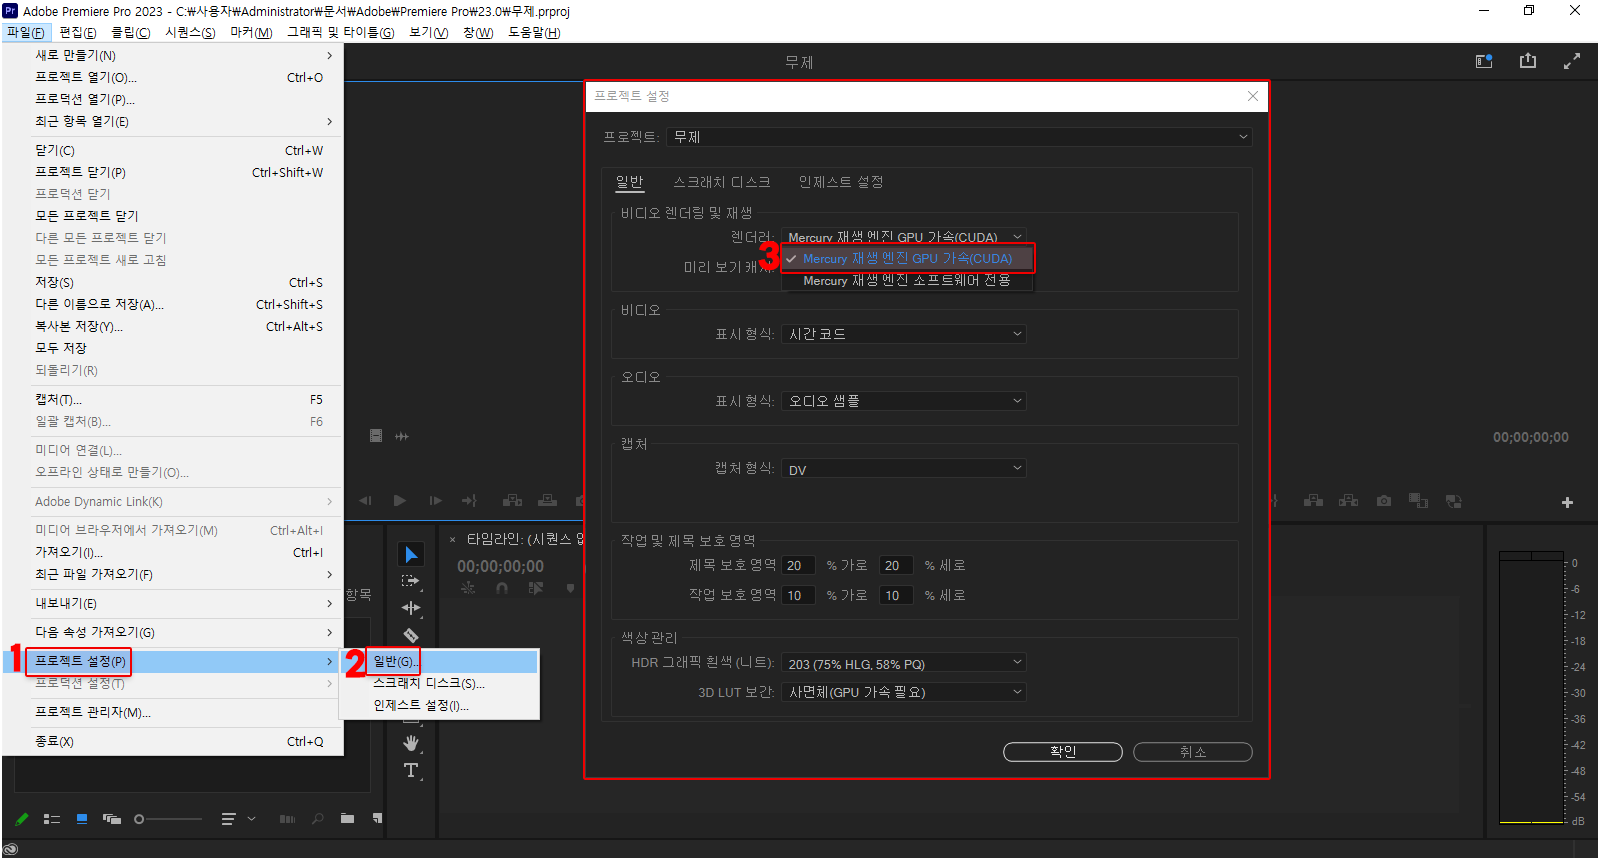Open 3D LUT interpolation dropdown
The width and height of the screenshot is (1600, 860).
903,692
